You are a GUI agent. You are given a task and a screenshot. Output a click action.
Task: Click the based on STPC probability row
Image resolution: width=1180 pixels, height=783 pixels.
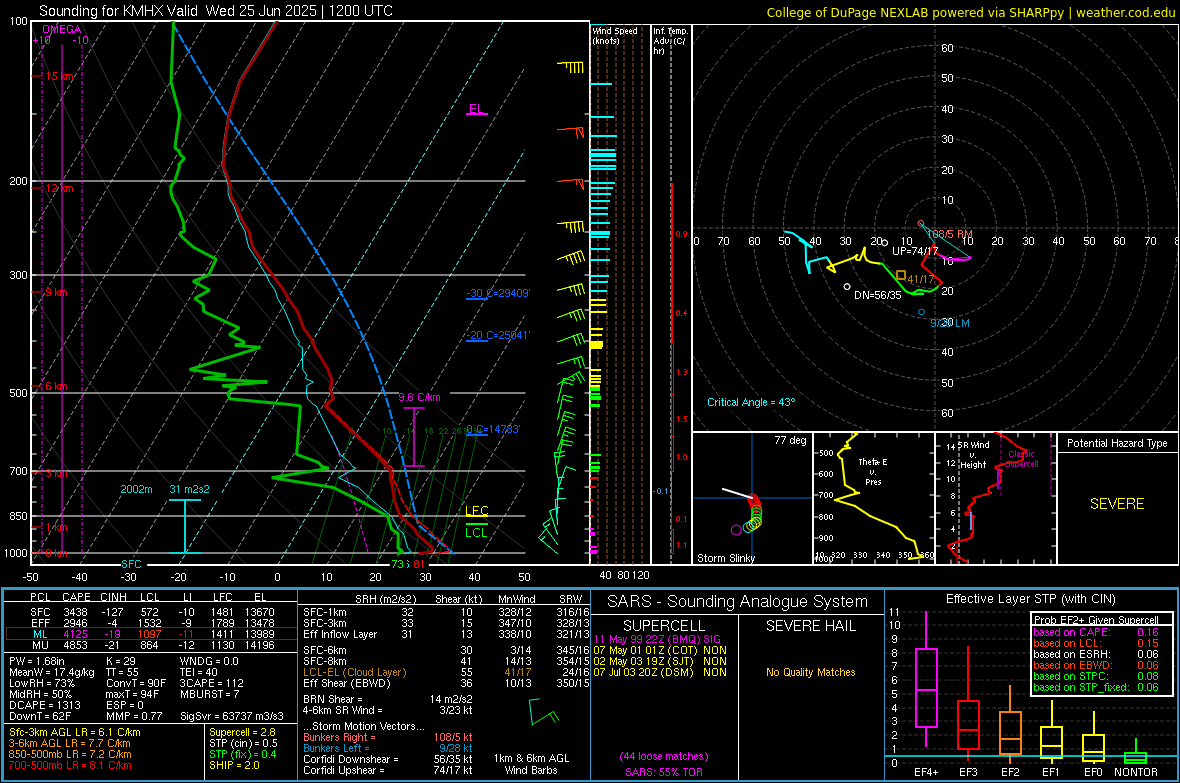click(x=1096, y=676)
